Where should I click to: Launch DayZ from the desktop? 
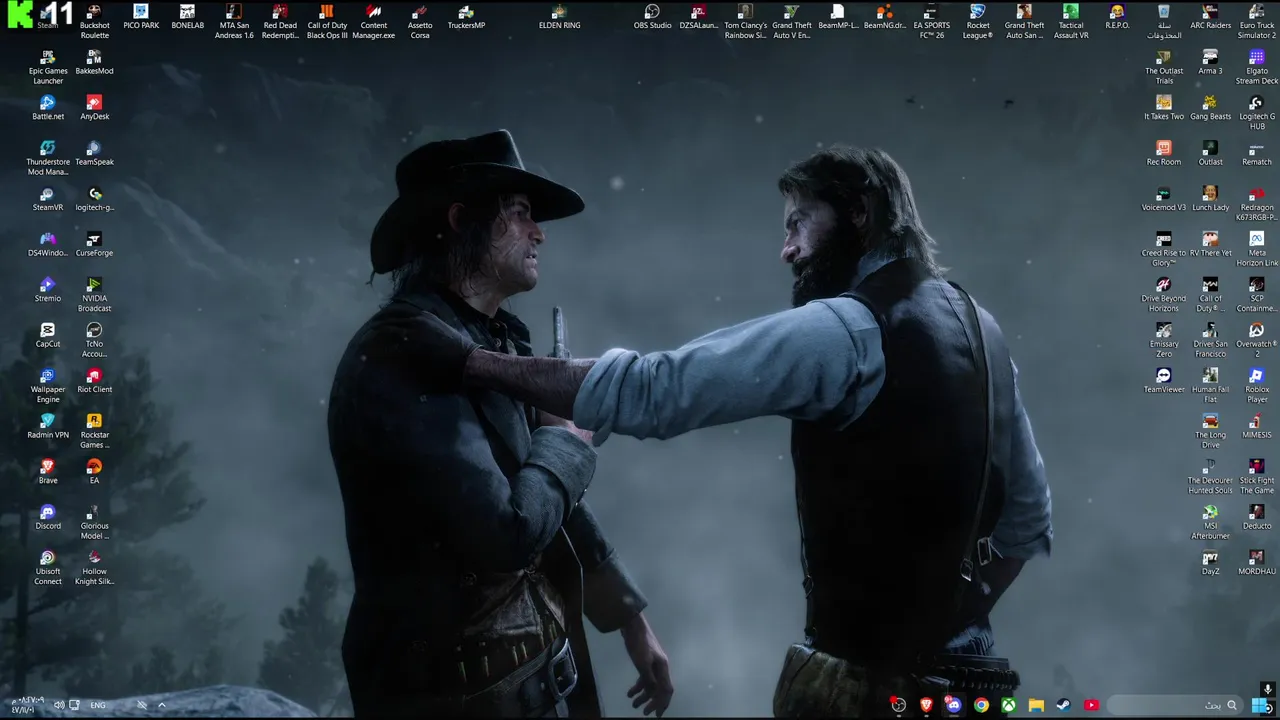tap(1210, 563)
